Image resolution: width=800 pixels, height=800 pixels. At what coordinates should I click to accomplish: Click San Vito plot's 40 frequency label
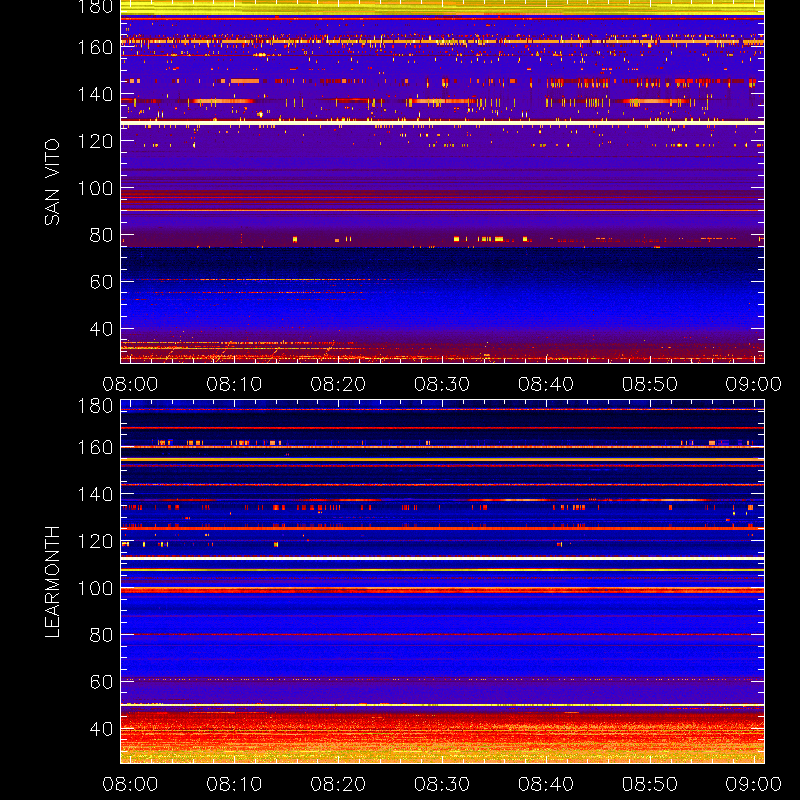coord(101,329)
